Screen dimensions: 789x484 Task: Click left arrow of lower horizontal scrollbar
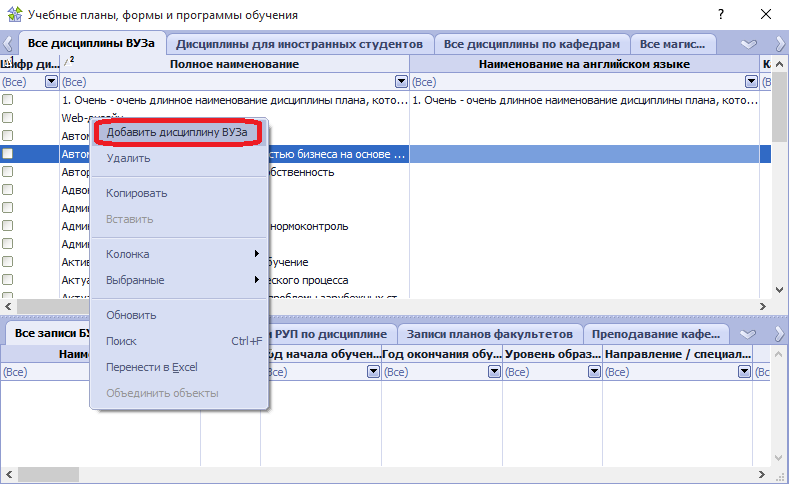point(8,474)
